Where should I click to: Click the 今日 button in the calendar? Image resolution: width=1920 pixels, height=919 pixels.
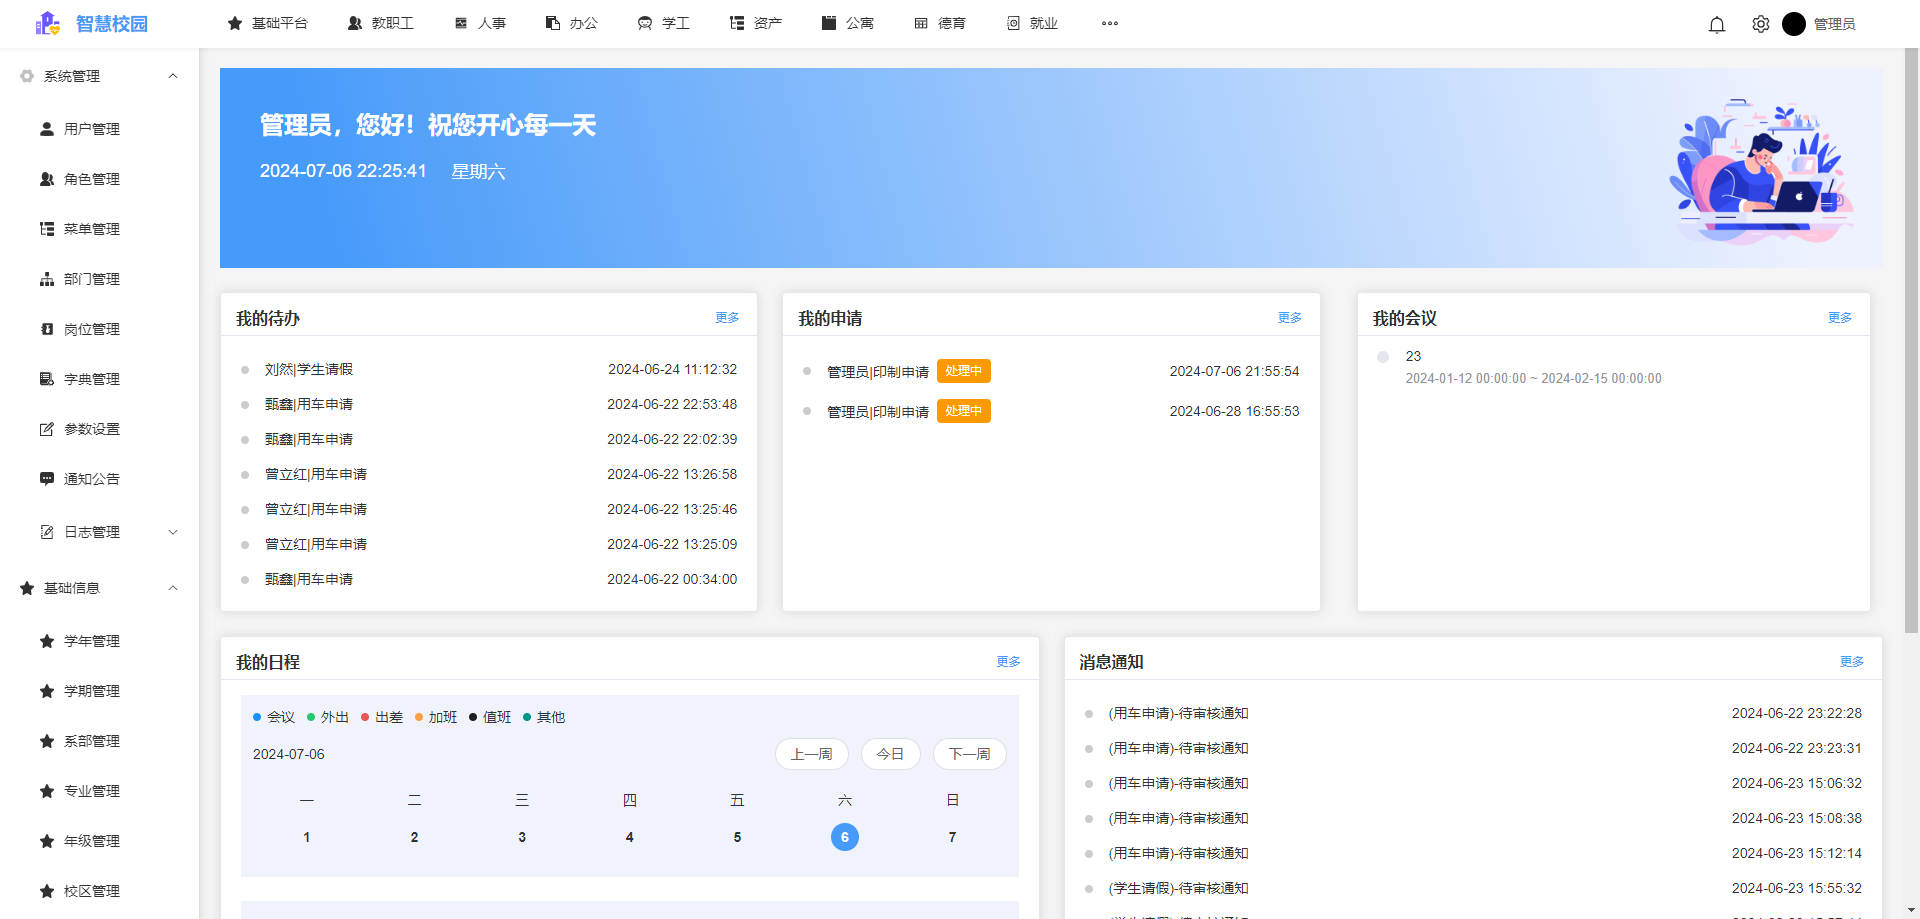890,754
